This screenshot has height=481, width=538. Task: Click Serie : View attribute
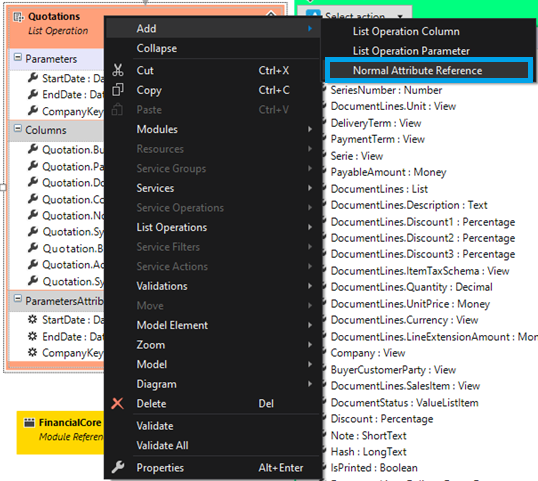click(x=356, y=156)
